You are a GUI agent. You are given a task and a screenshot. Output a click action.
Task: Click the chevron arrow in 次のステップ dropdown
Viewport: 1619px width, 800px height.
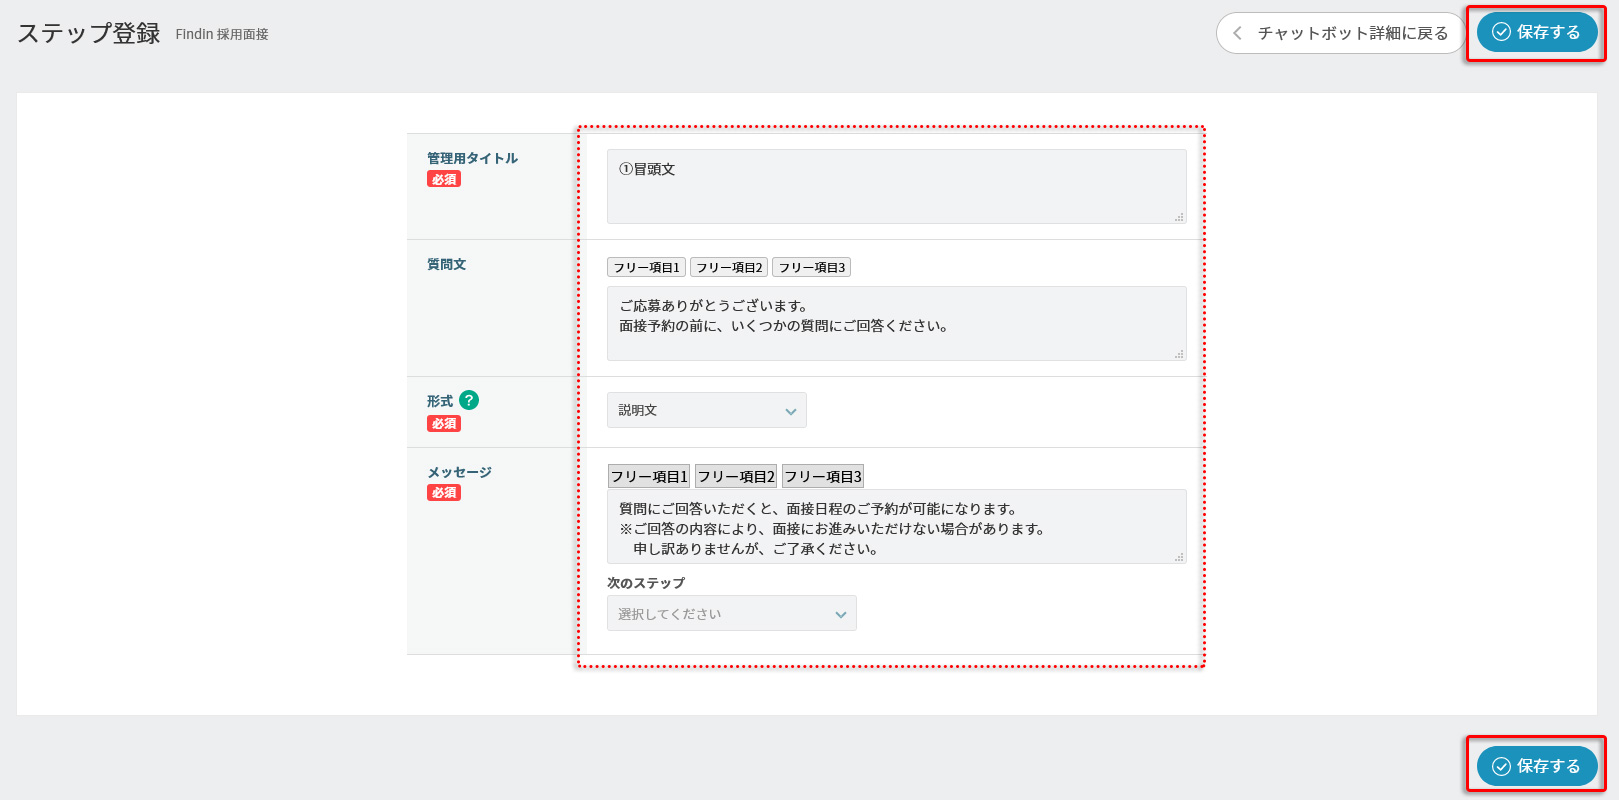point(840,615)
